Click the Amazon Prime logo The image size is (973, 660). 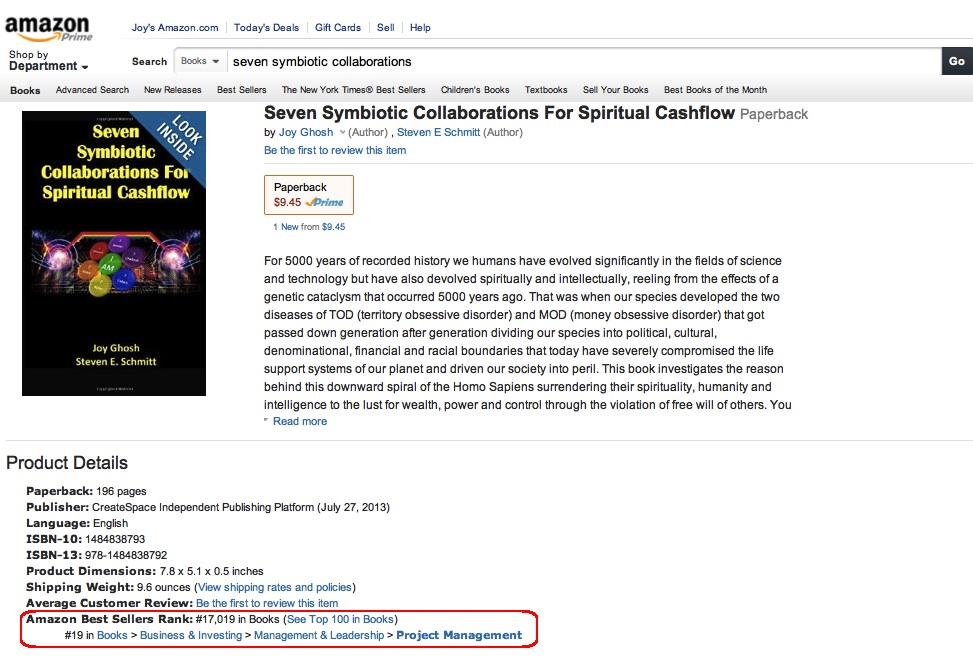coord(47,27)
